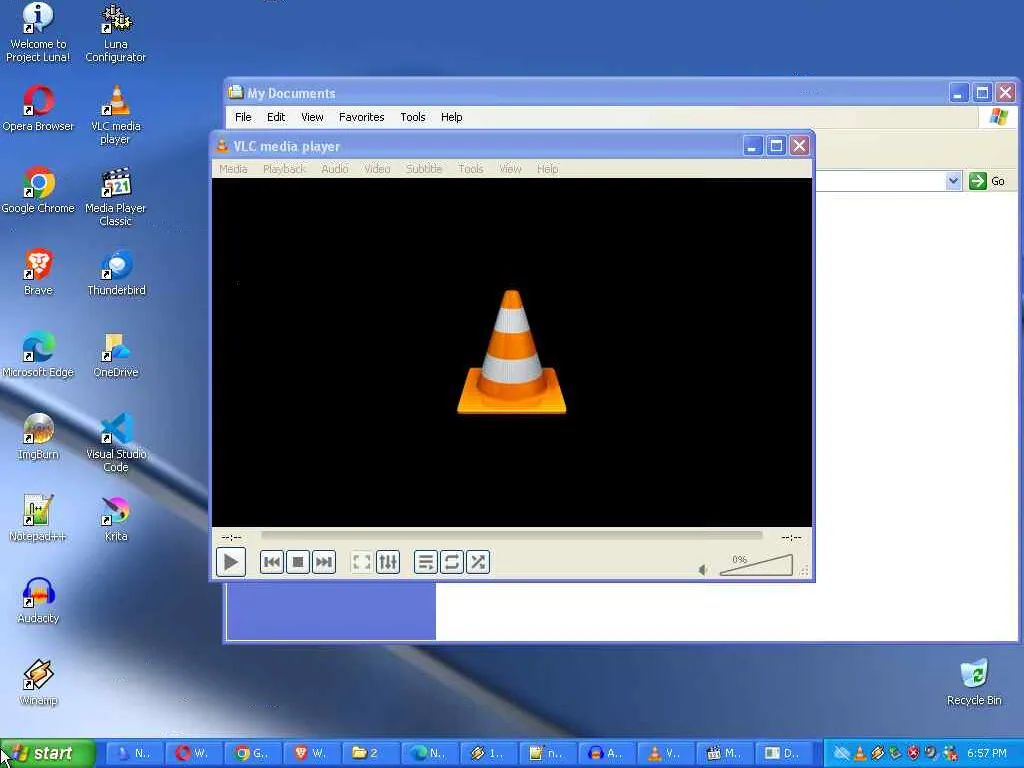Switch to Notepad++ taskbar button
Viewport: 1024px width, 768px height.
tap(547, 753)
